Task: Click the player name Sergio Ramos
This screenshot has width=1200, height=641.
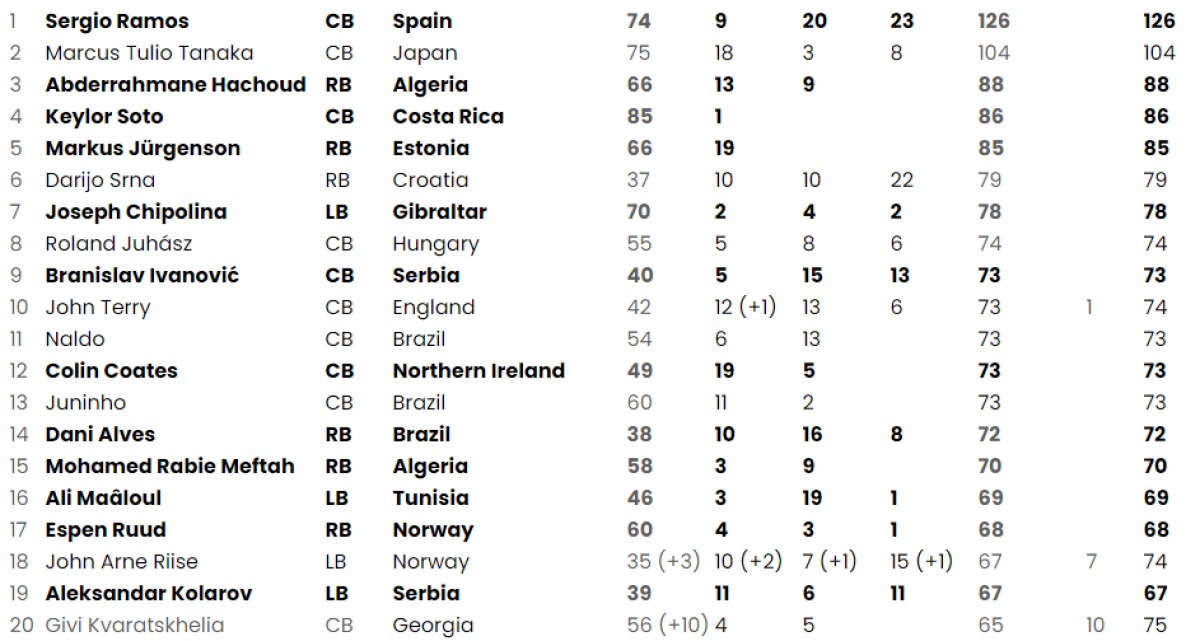Action: [117, 21]
